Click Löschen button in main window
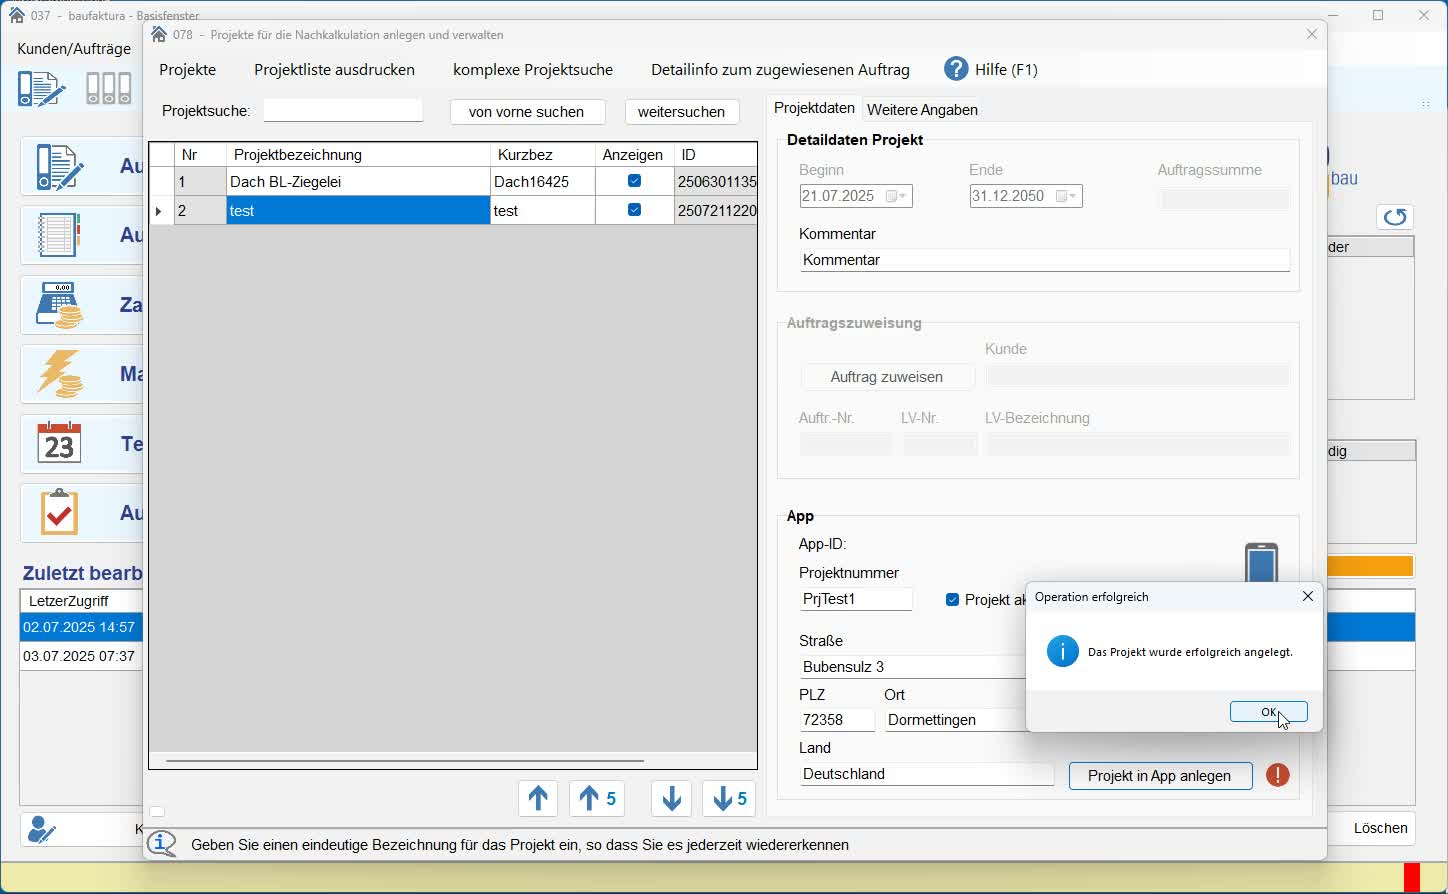This screenshot has height=894, width=1448. 1381,828
